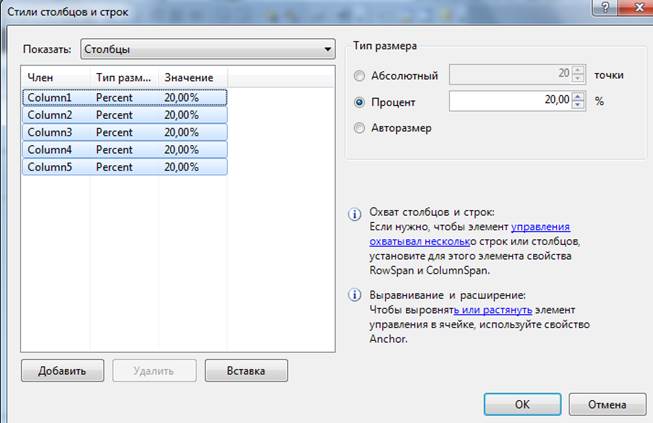Click info icon beside Охват столбцов и строк
Image resolution: width=653 pixels, height=423 pixels.
coord(354,214)
